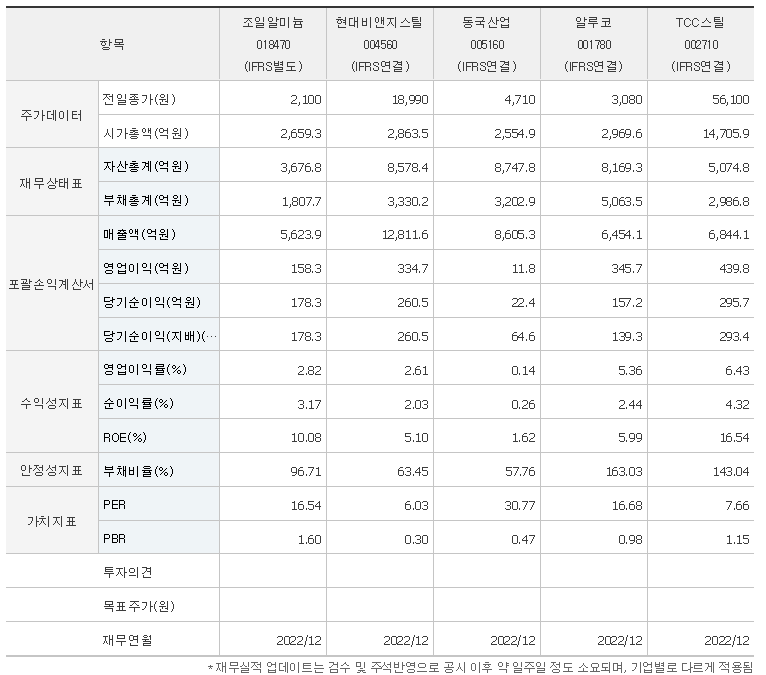Select the 가치지표 category cell
Screen dimensions: 766x675
click(52, 521)
